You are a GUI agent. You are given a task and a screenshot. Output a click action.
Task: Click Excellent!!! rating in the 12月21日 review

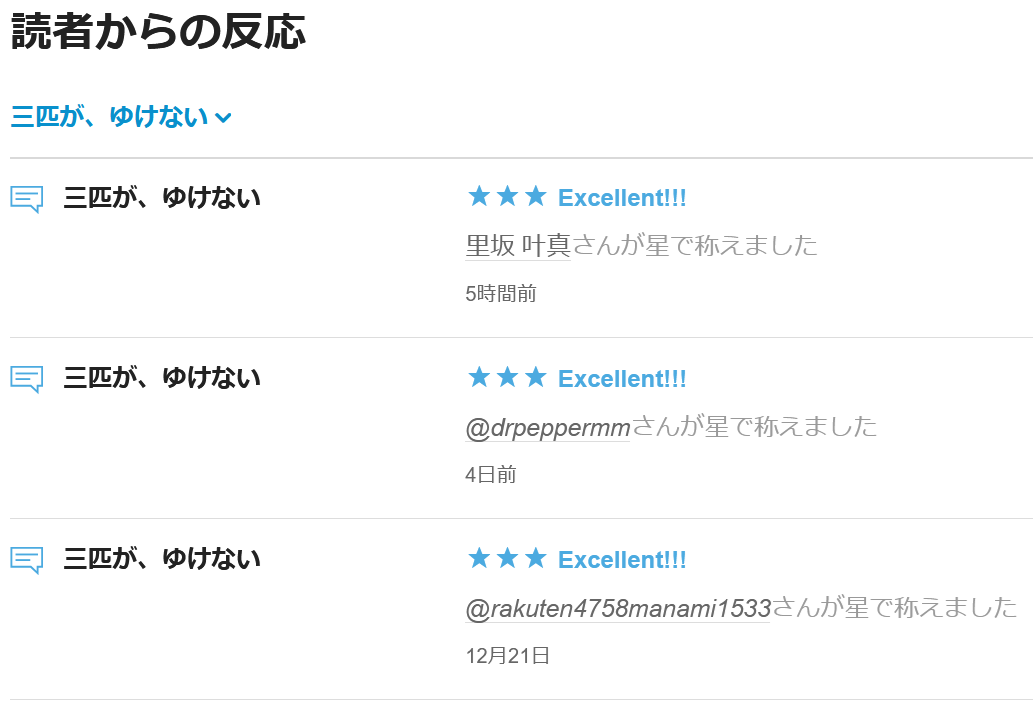[622, 560]
